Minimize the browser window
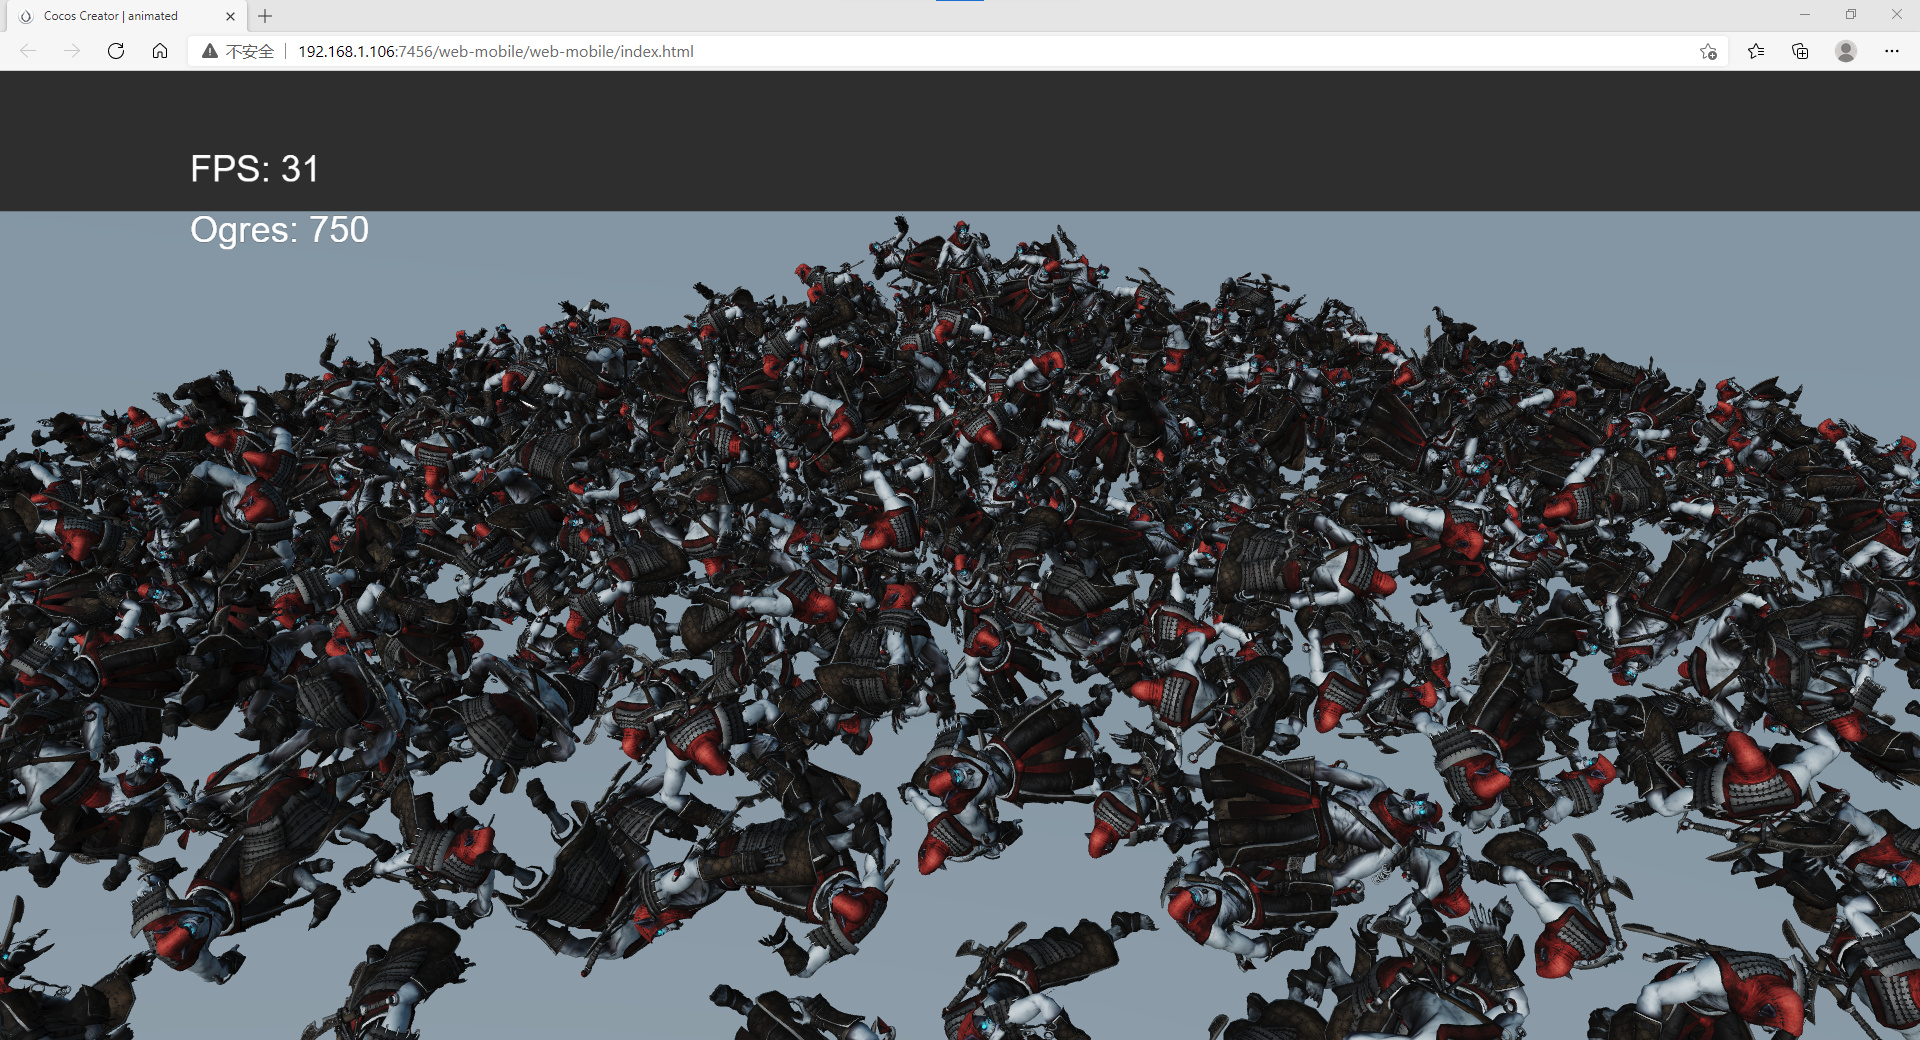The width and height of the screenshot is (1920, 1040). 1805,14
